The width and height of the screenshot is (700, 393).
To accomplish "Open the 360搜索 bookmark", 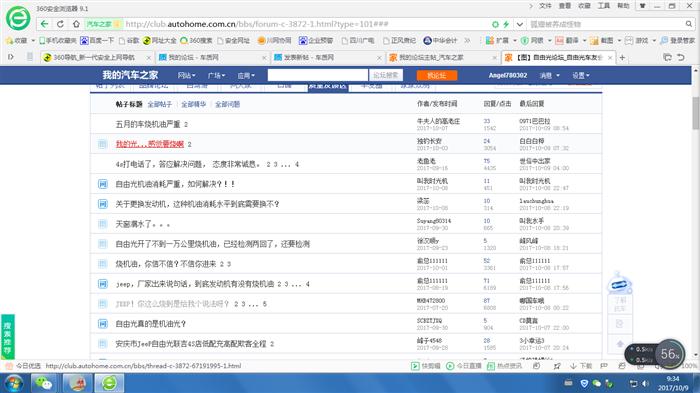I will [196, 41].
